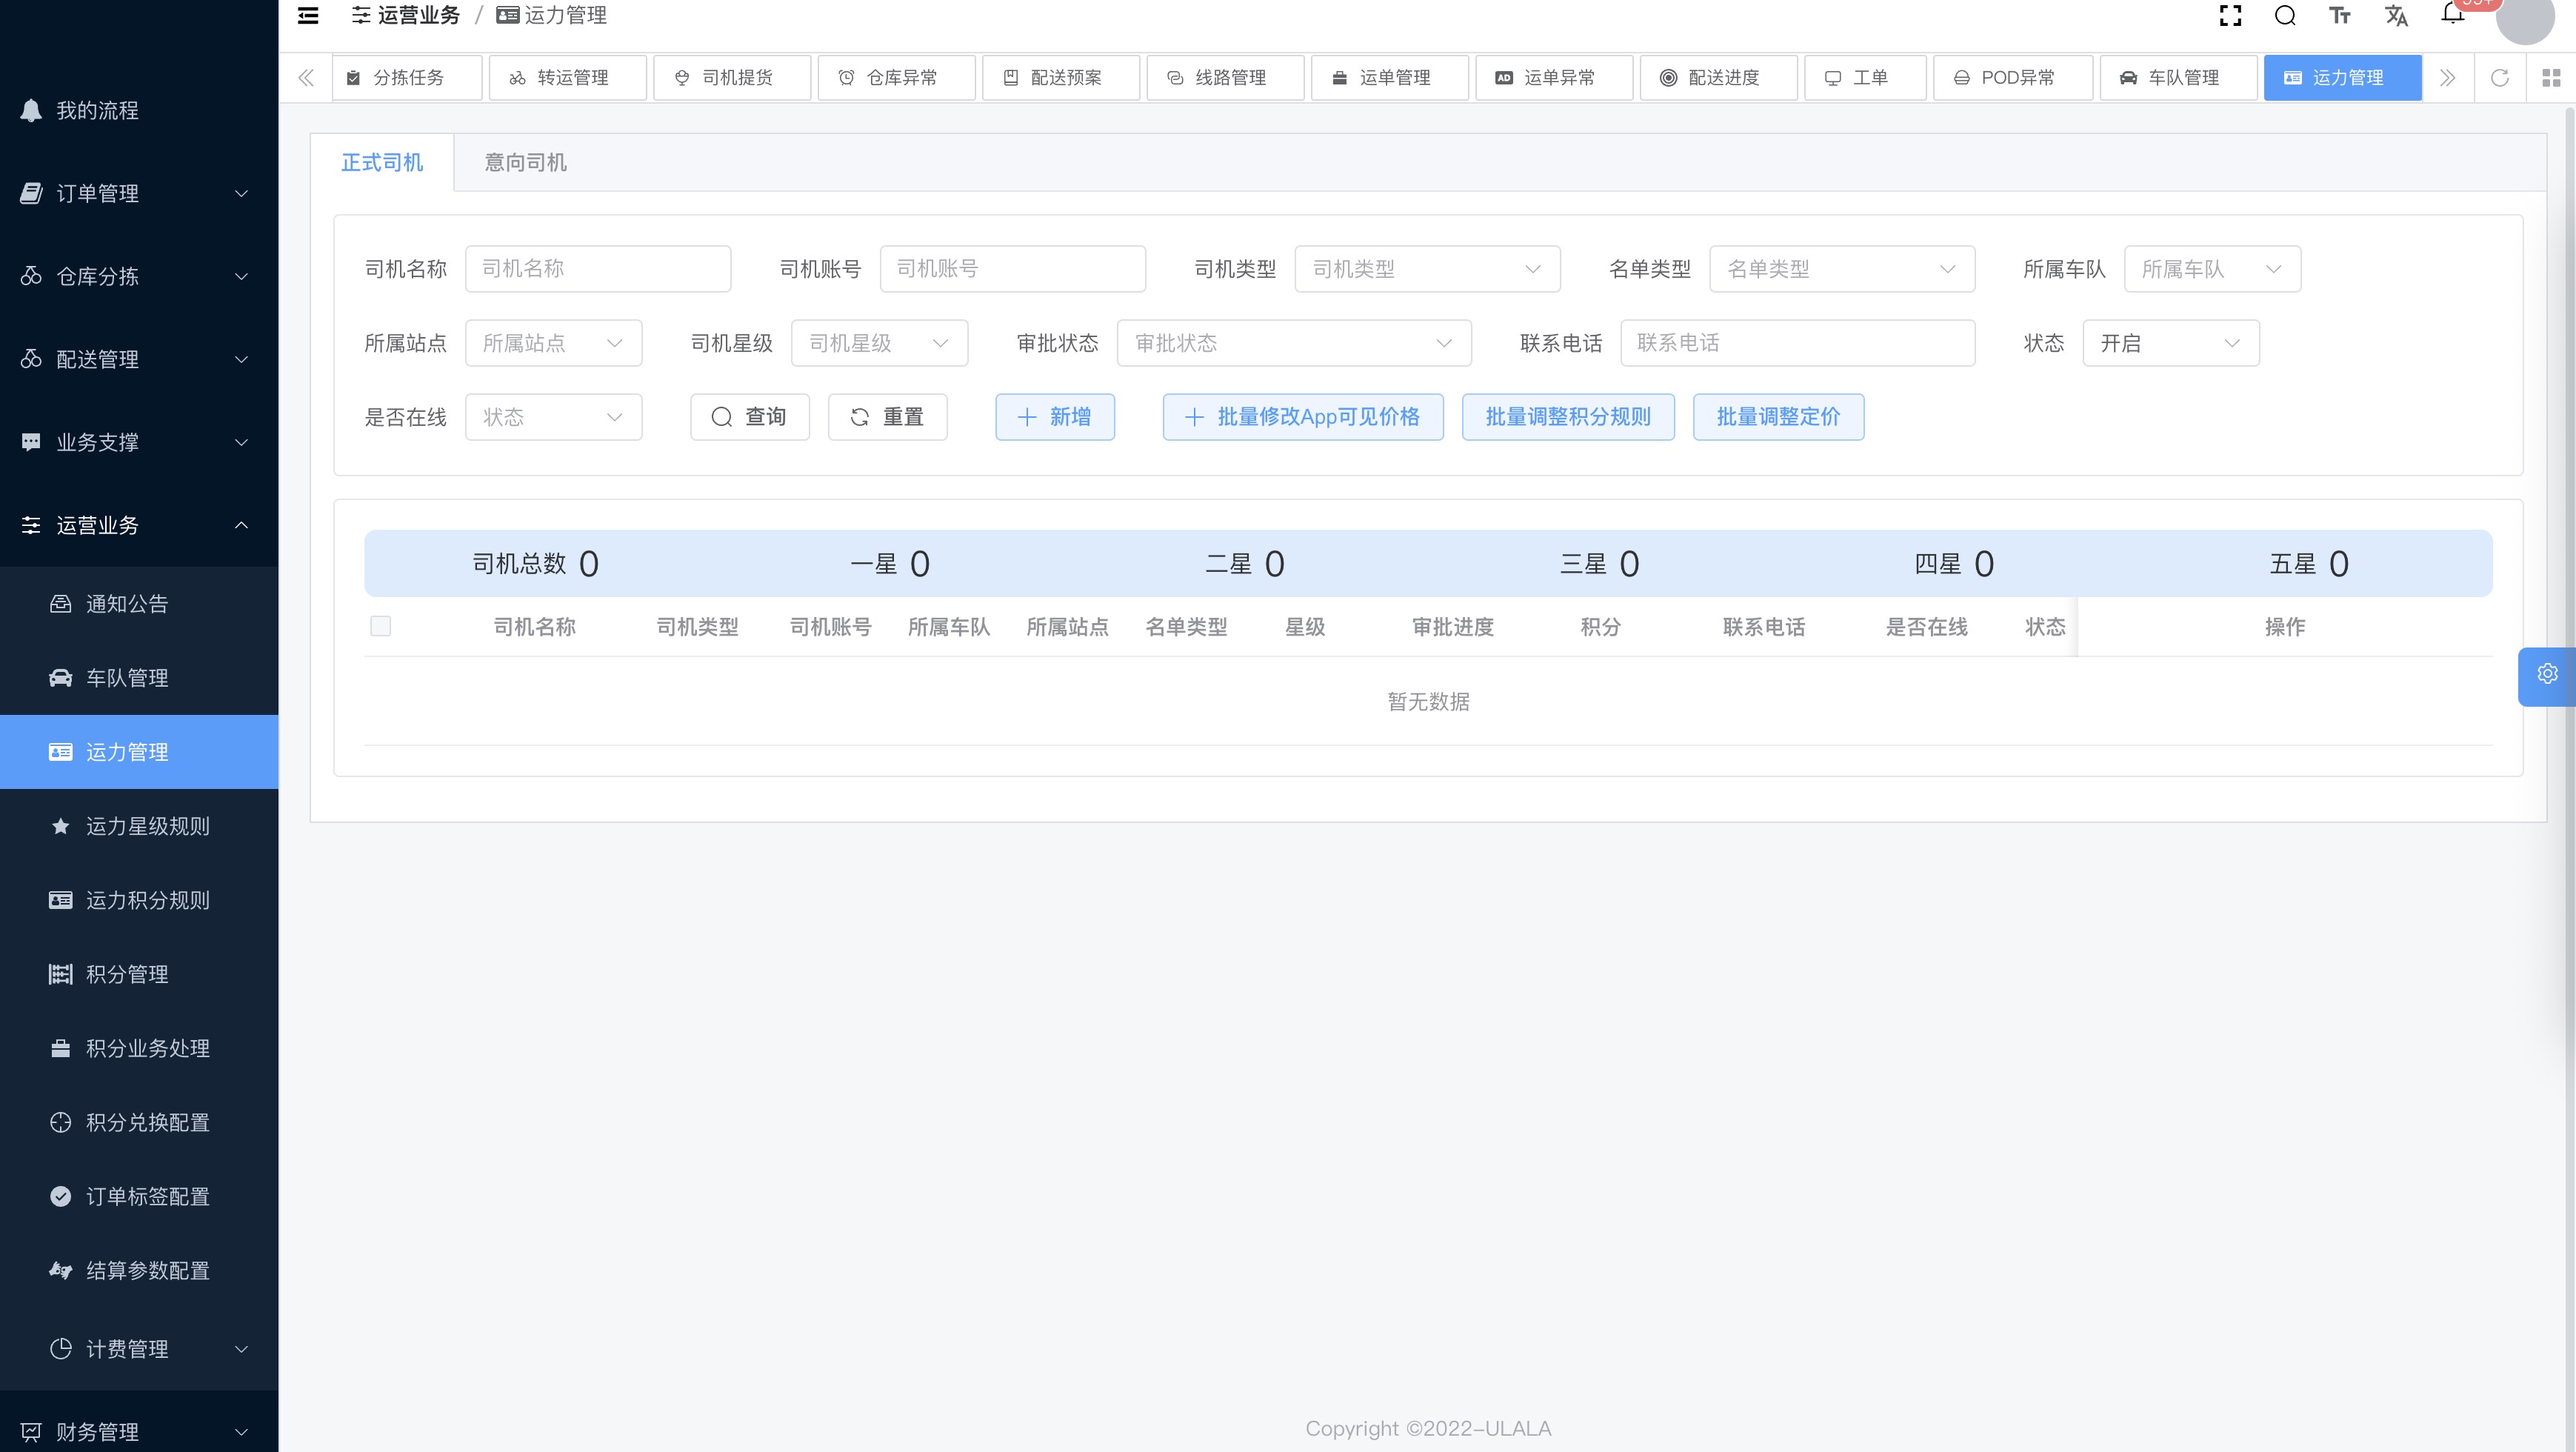This screenshot has width=2576, height=1452.
Task: Click the 查询 search button
Action: (749, 417)
